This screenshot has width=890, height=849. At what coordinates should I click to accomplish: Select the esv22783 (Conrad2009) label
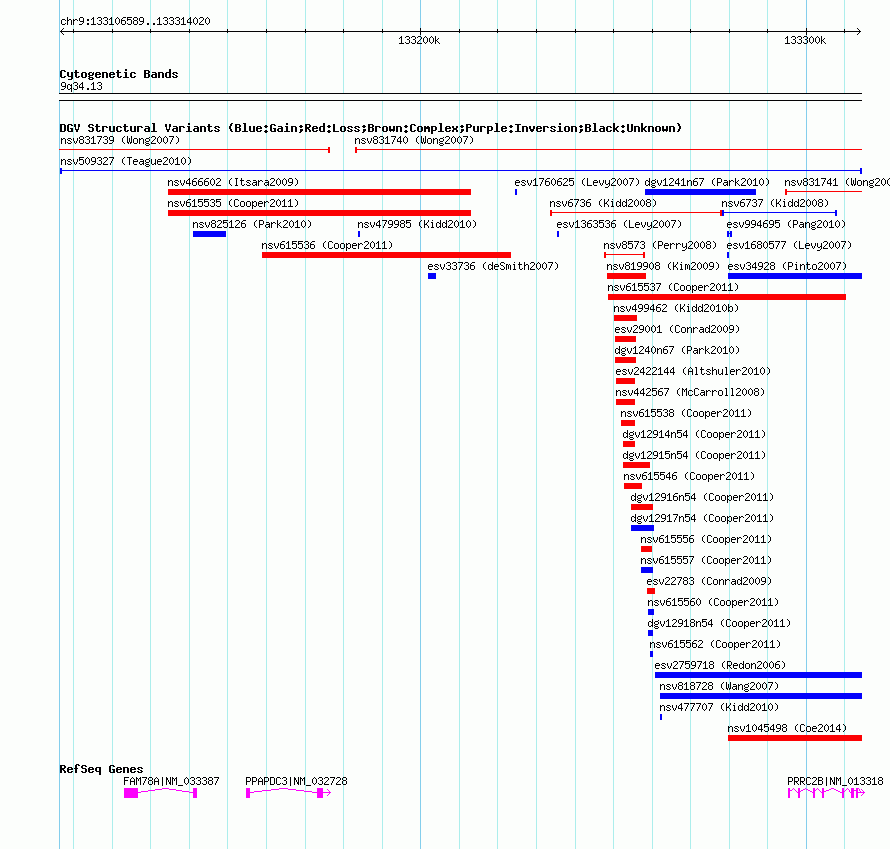[709, 581]
